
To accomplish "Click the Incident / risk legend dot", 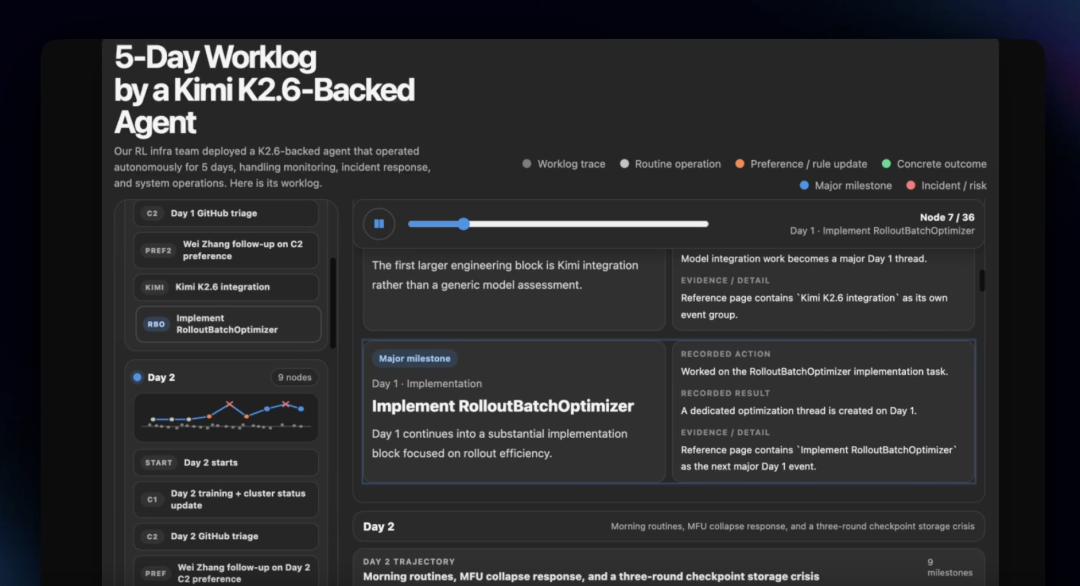I will click(x=910, y=185).
